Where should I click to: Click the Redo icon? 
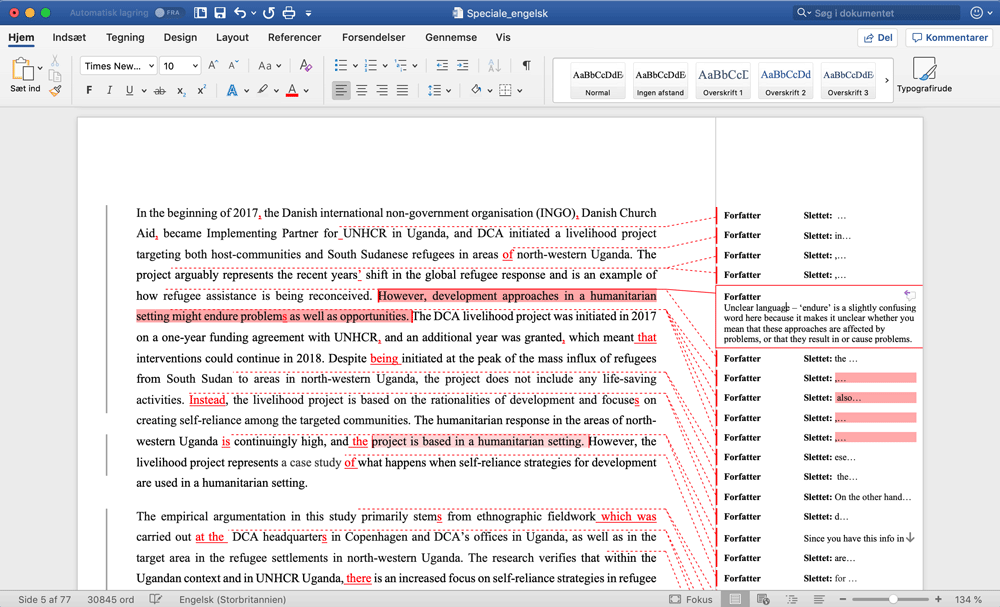[268, 13]
